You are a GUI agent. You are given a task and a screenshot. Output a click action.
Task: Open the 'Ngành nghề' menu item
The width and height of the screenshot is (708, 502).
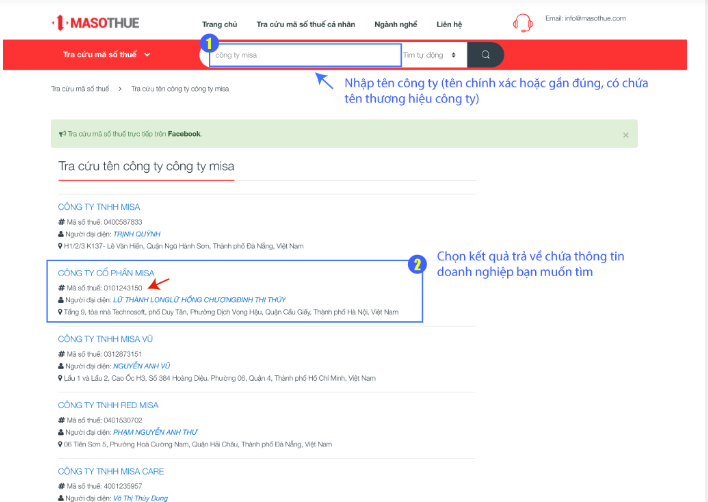(x=394, y=21)
